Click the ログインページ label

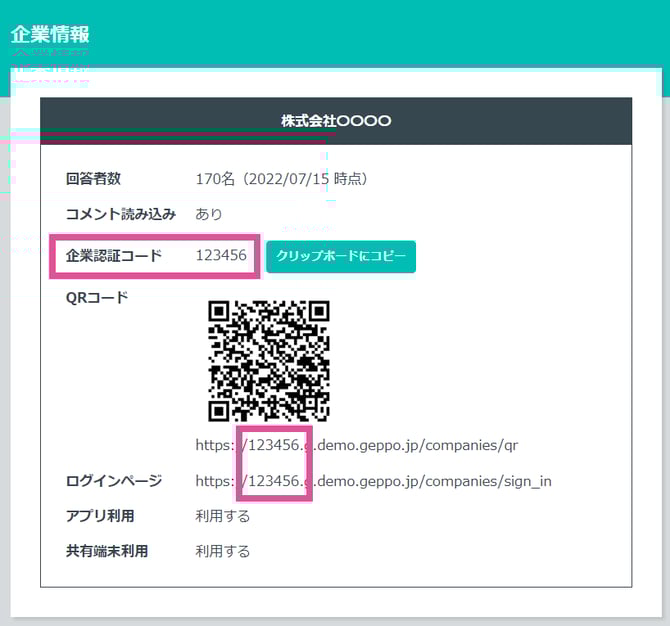click(113, 481)
